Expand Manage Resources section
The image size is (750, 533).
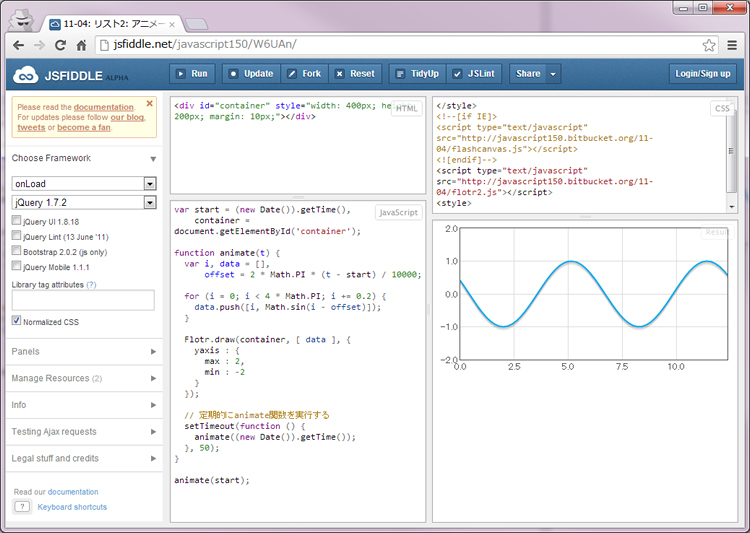[84, 378]
